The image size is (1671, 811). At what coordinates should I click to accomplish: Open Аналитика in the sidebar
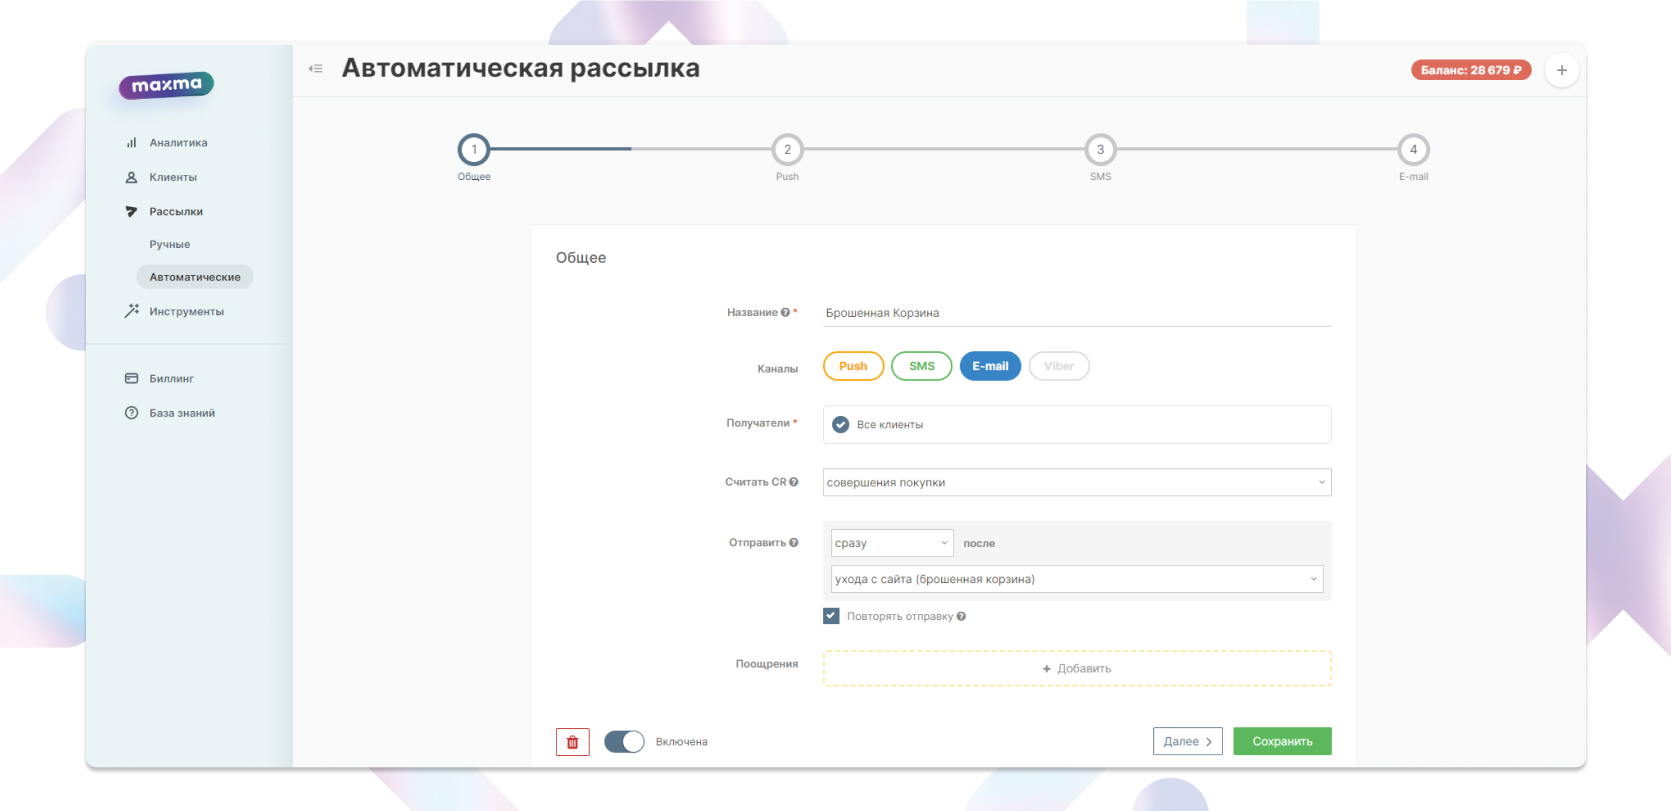pos(178,143)
